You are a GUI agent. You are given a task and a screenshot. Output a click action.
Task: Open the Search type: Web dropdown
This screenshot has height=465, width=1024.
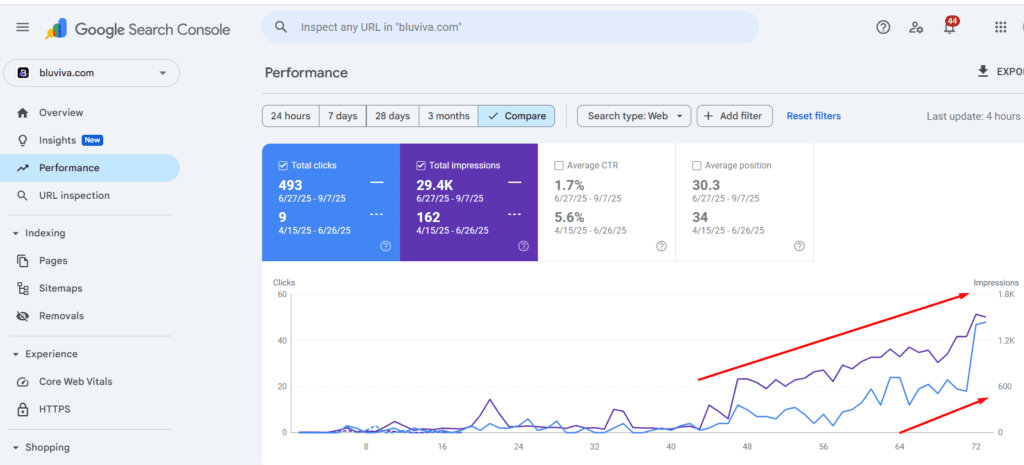coord(634,116)
